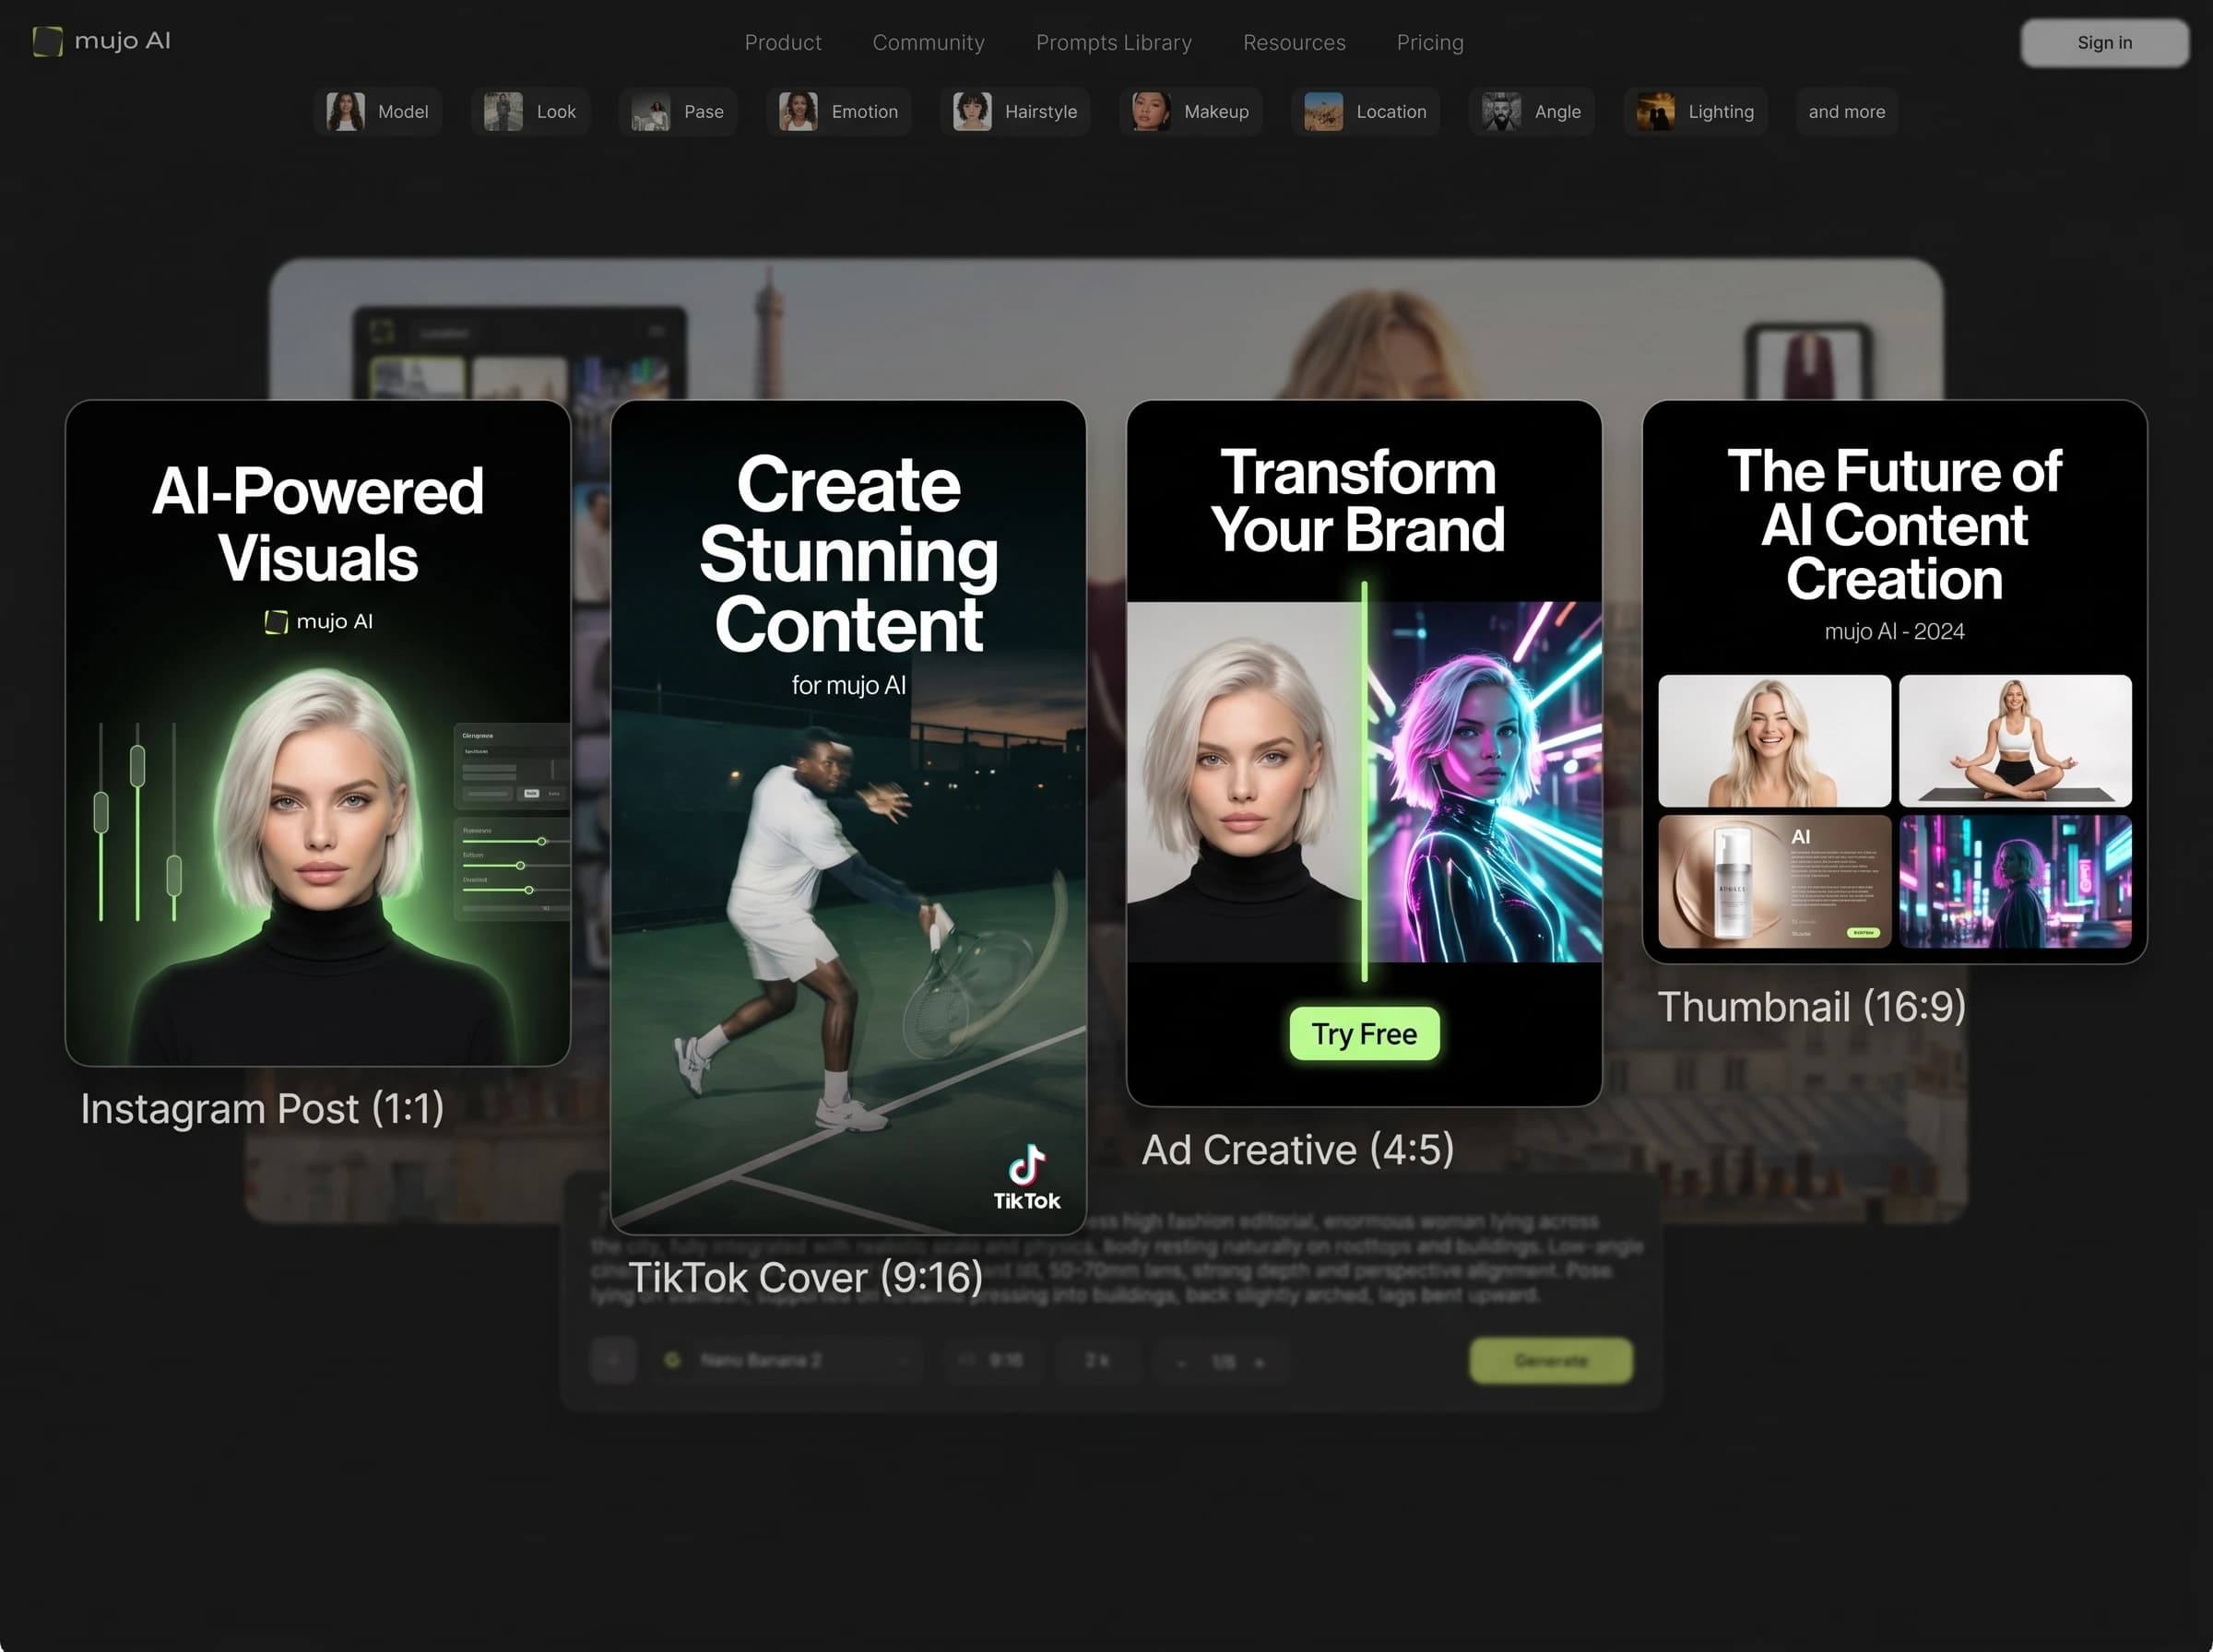Click the add attachment plus button in prompt bar
Image resolution: width=2213 pixels, height=1652 pixels.
613,1360
